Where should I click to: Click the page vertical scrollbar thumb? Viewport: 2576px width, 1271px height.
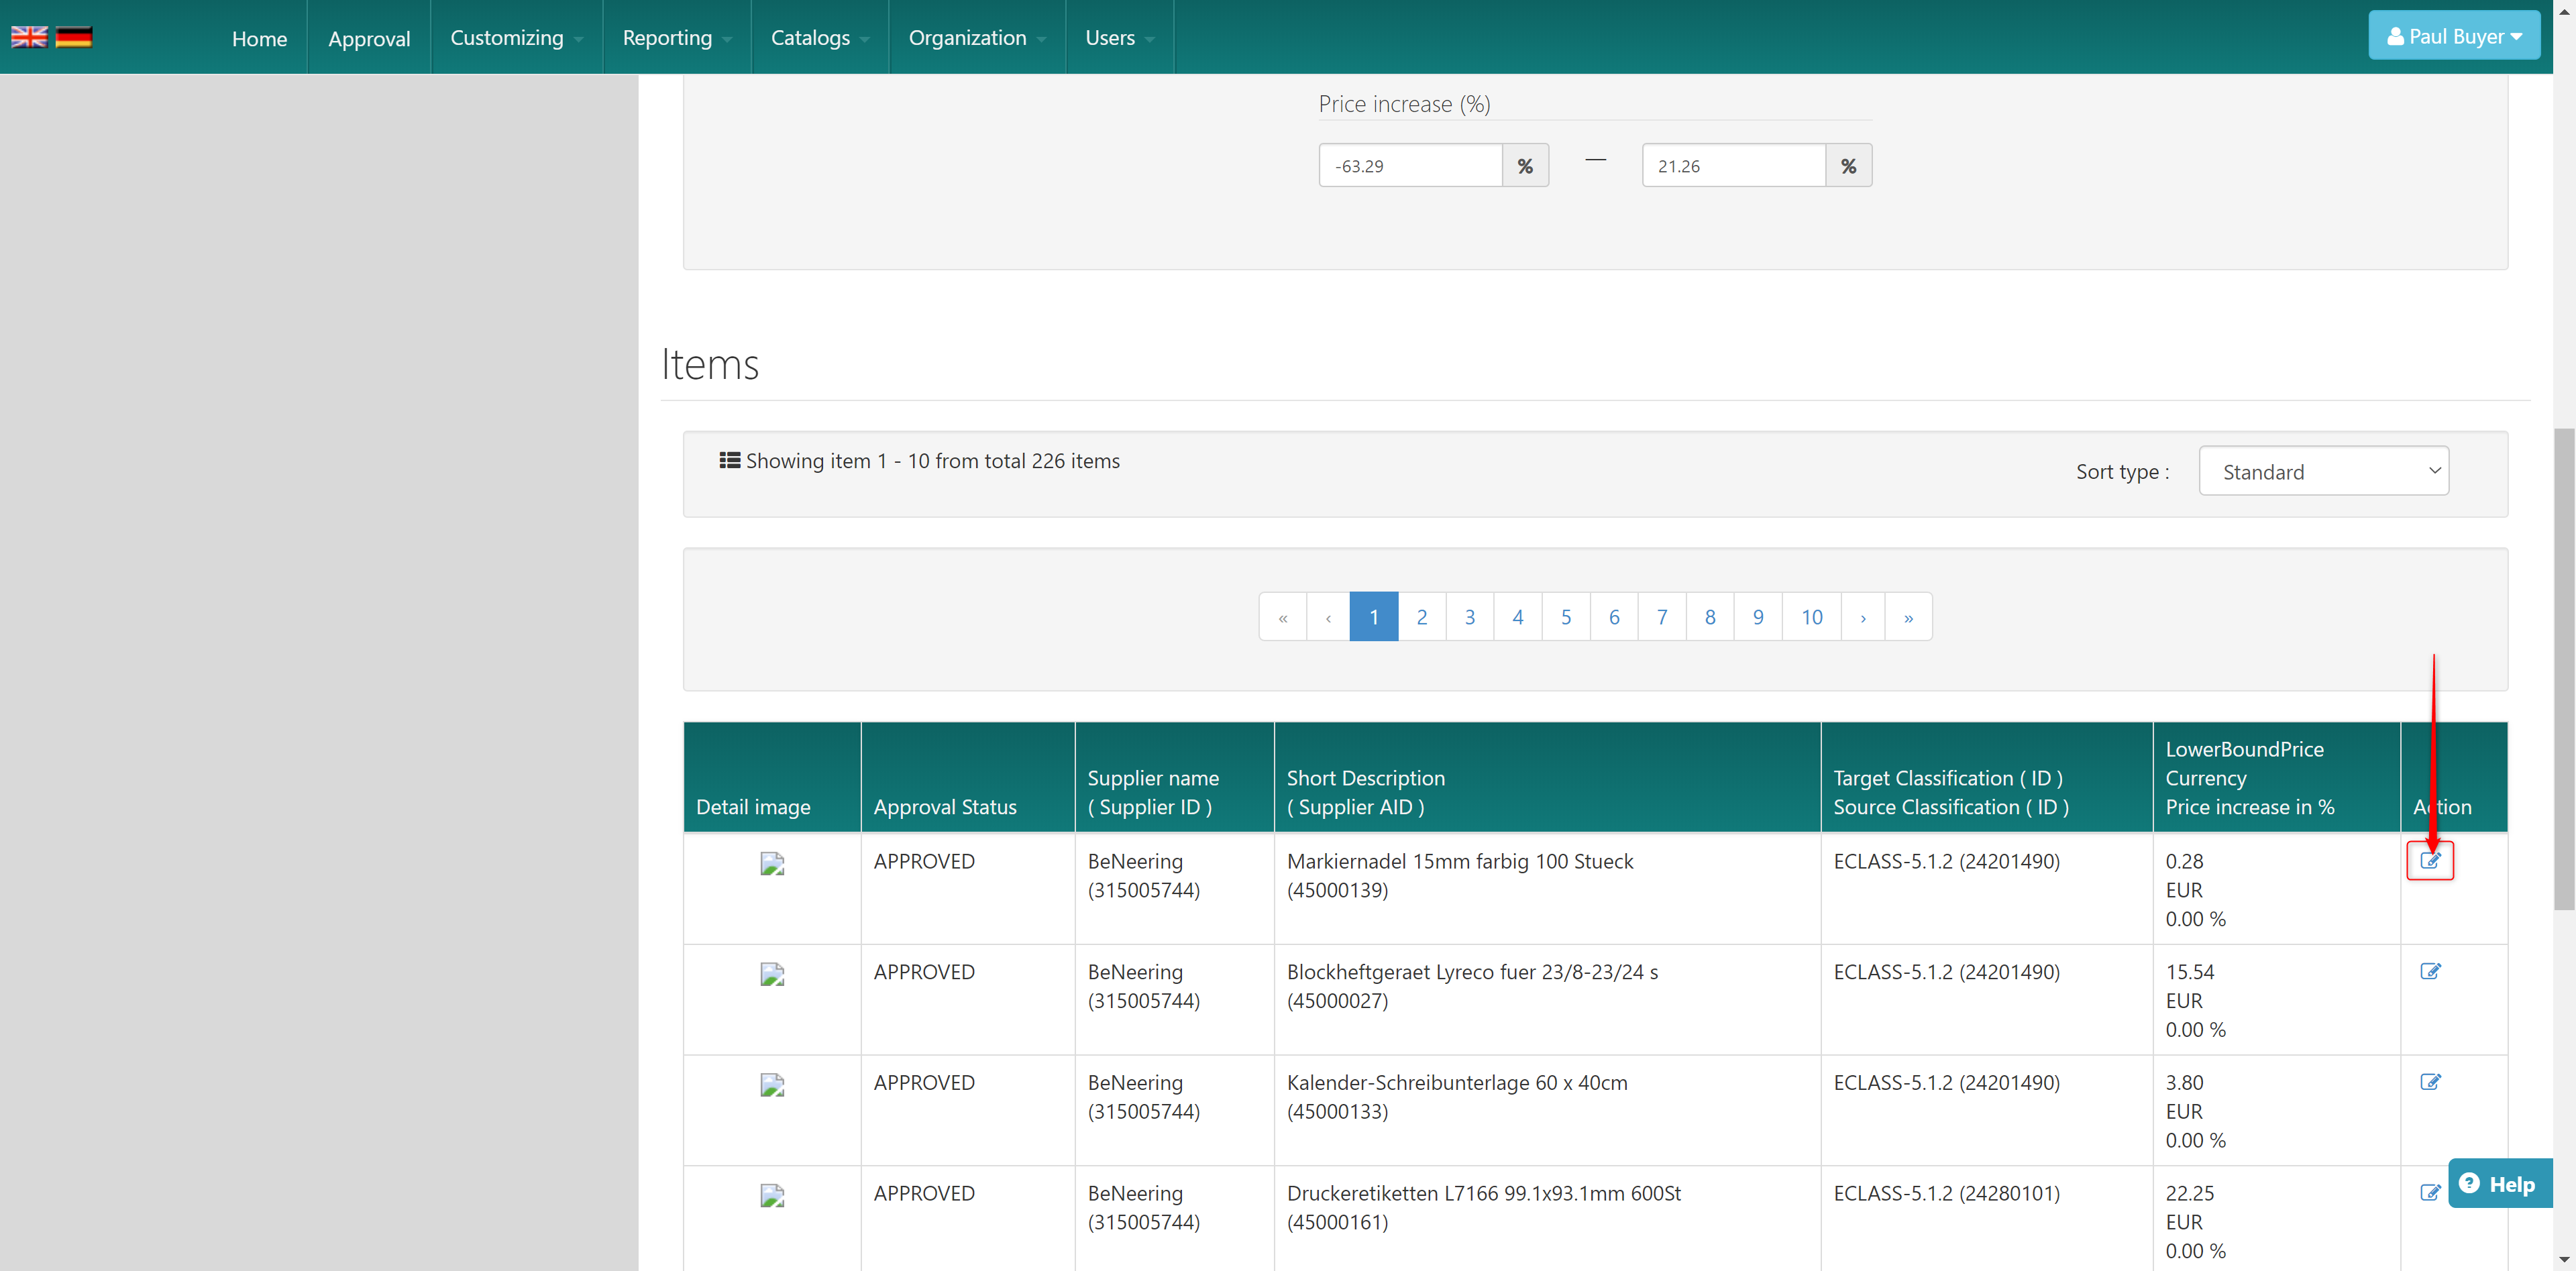click(2564, 670)
